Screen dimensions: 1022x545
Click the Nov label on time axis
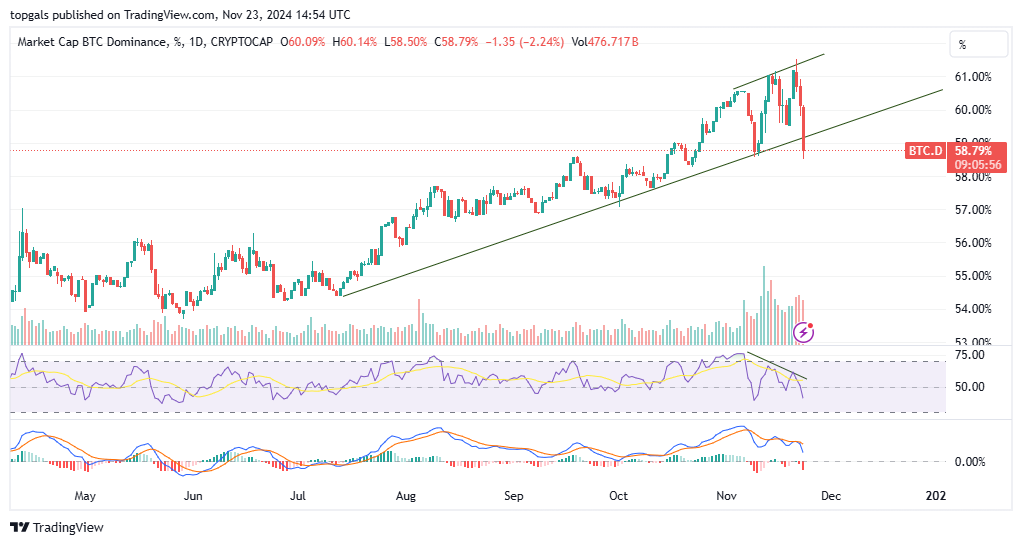click(x=726, y=496)
